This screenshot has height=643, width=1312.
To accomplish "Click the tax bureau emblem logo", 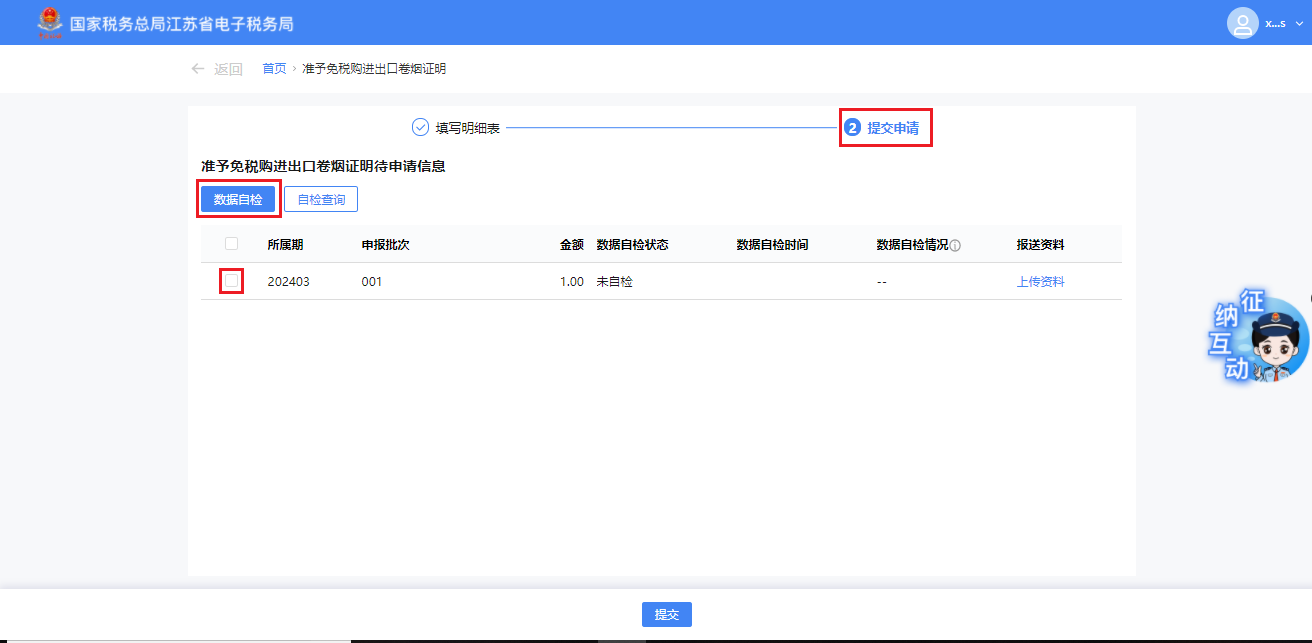I will pos(48,22).
